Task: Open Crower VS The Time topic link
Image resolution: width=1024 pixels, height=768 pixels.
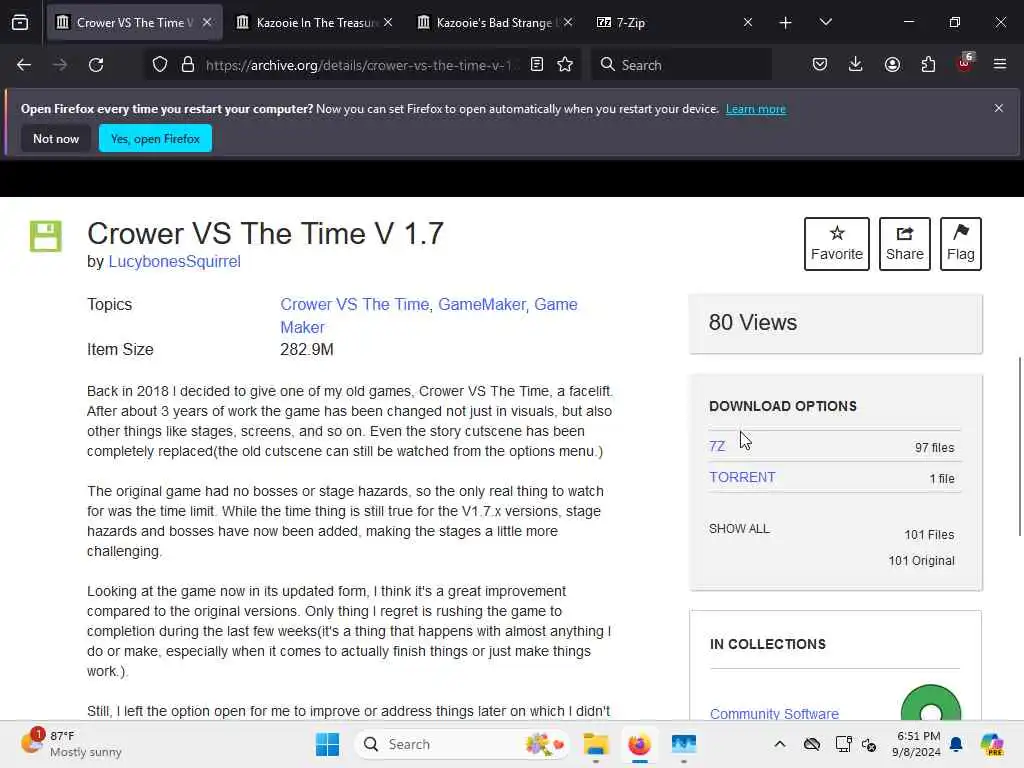Action: click(x=355, y=304)
